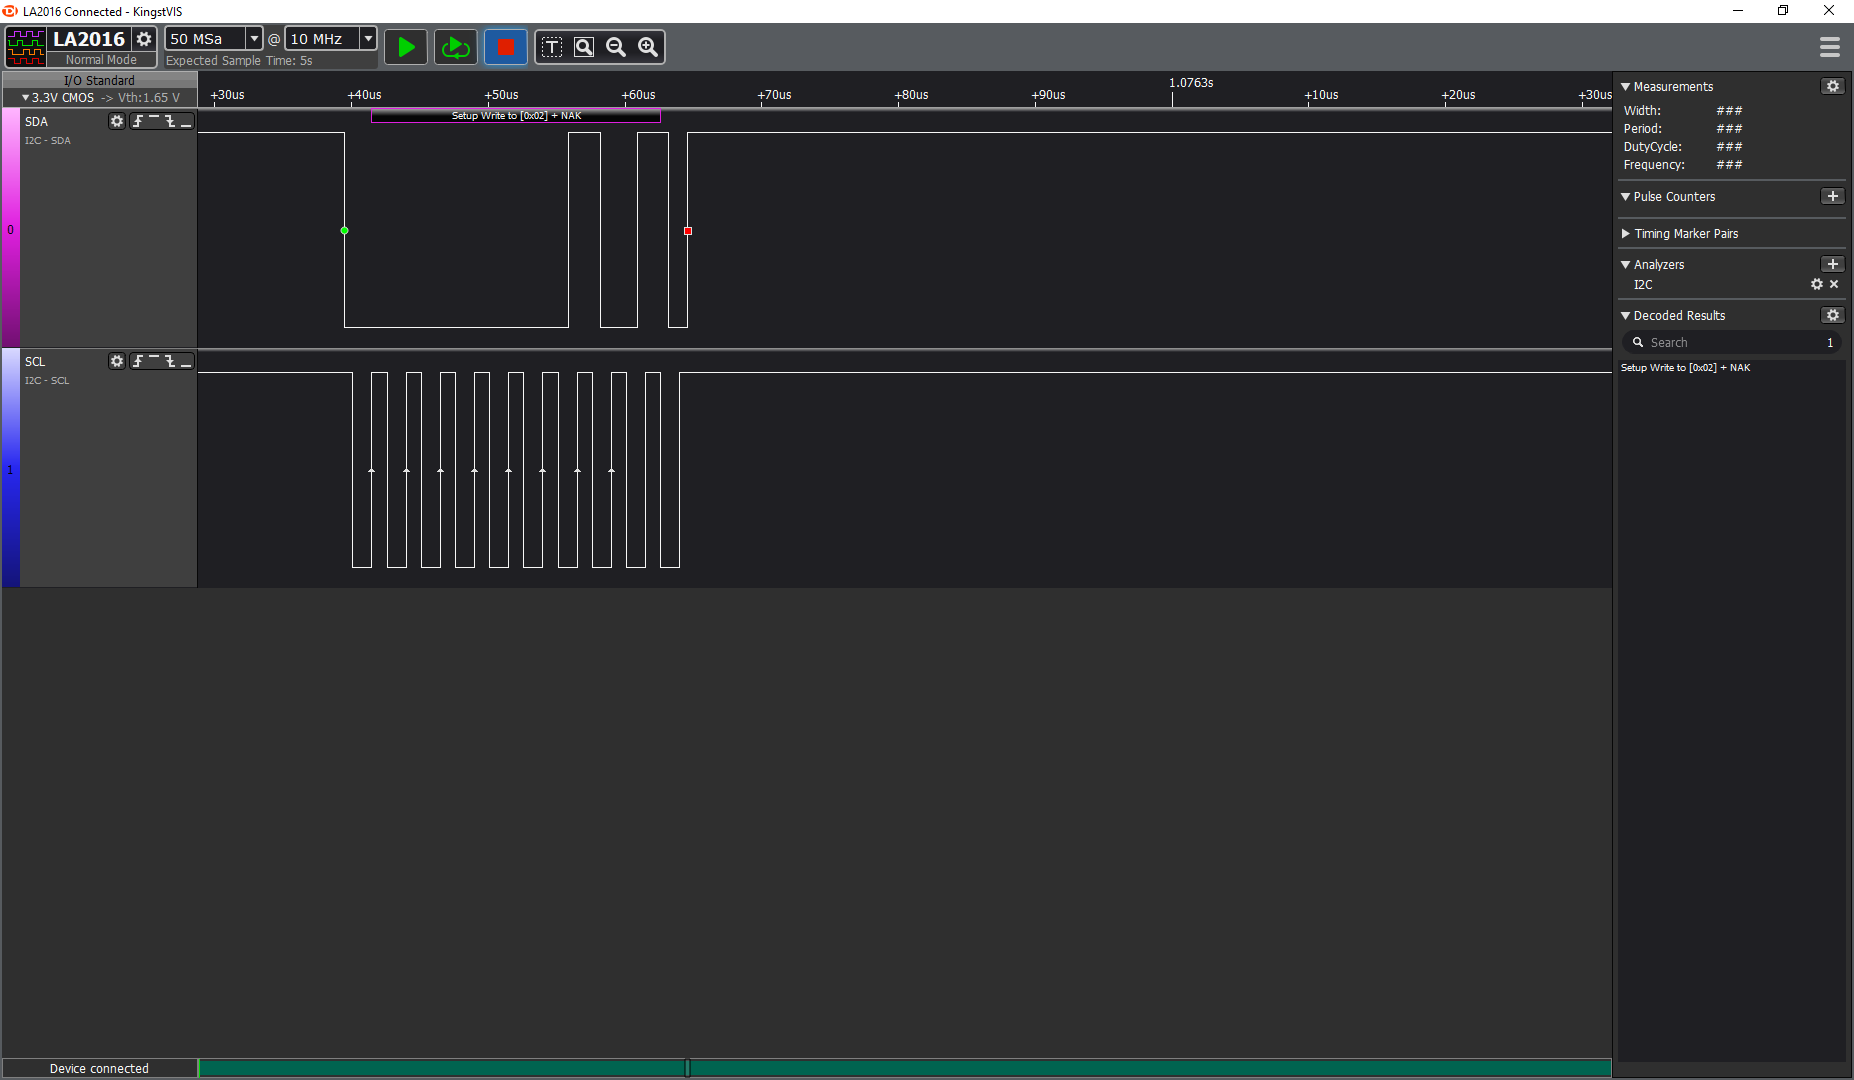Open Decoded Results settings gear
Screen dimensions: 1854x1080
1832,316
